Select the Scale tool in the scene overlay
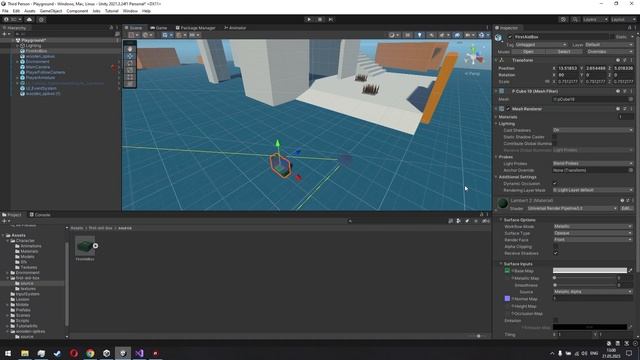 (130, 70)
